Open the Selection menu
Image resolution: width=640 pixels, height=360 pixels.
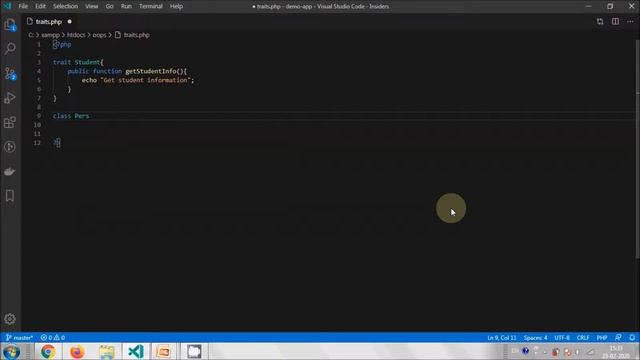coord(65,6)
